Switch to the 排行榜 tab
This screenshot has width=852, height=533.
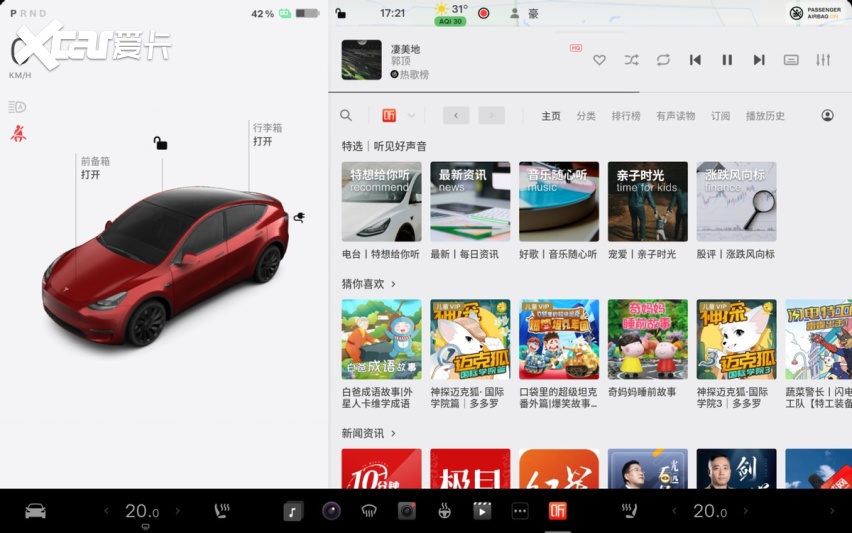(x=626, y=116)
